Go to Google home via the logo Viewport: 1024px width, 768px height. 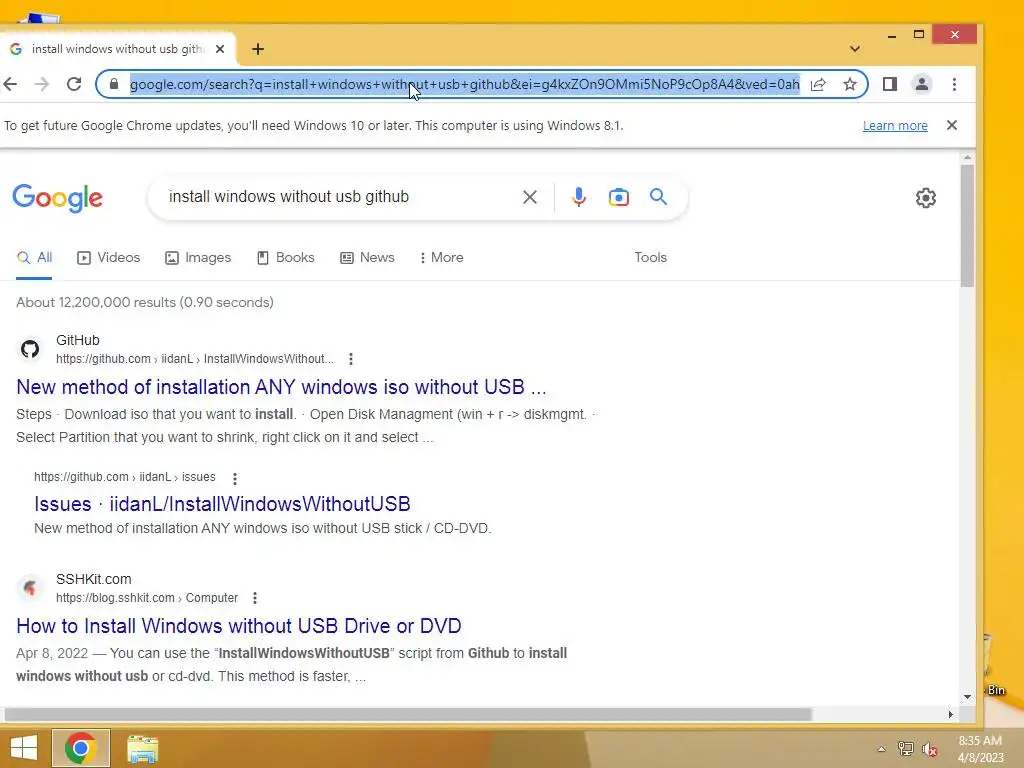coord(57,198)
